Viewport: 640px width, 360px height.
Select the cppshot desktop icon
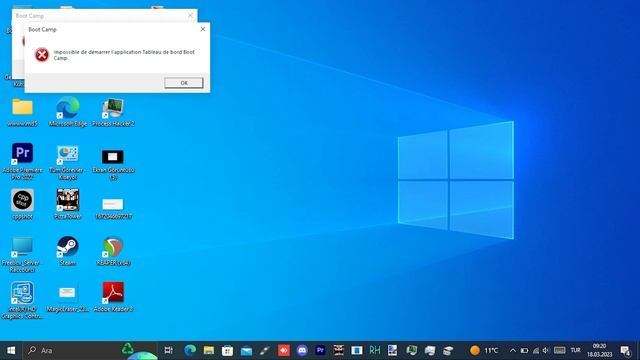pyautogui.click(x=22, y=204)
